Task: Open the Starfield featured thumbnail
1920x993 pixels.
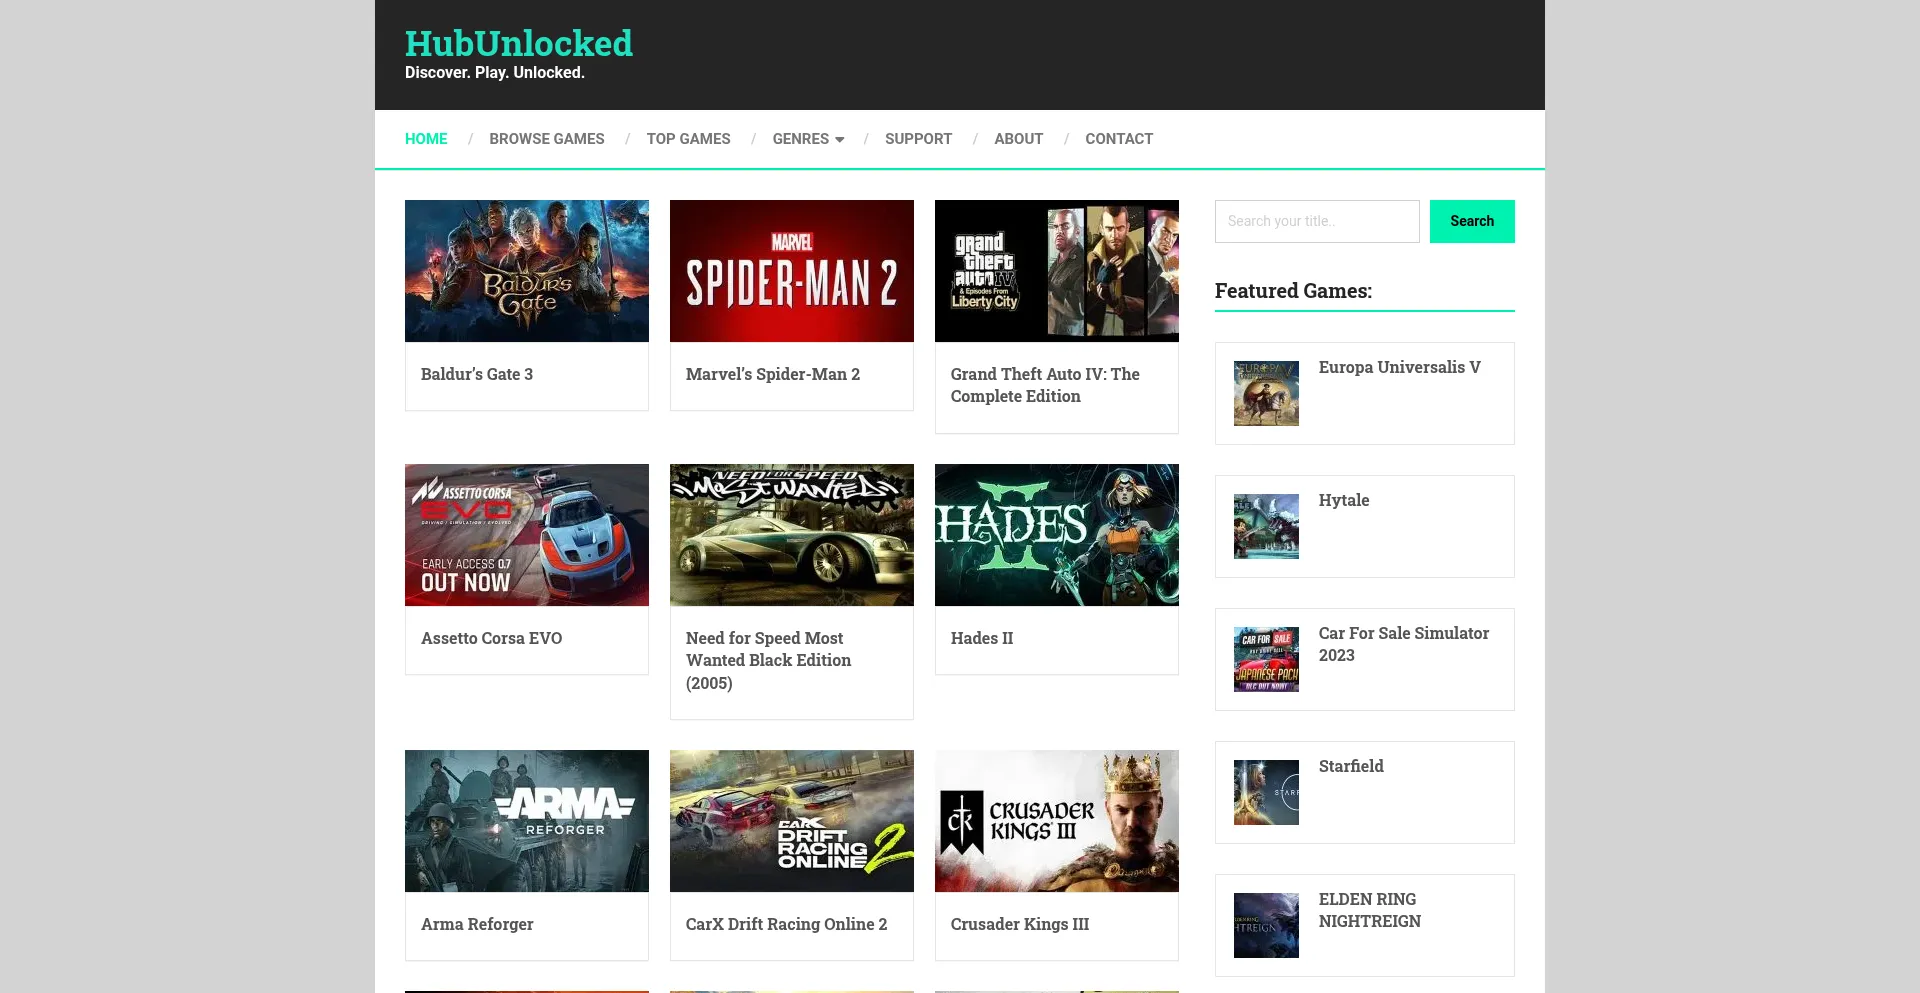Action: pos(1266,792)
